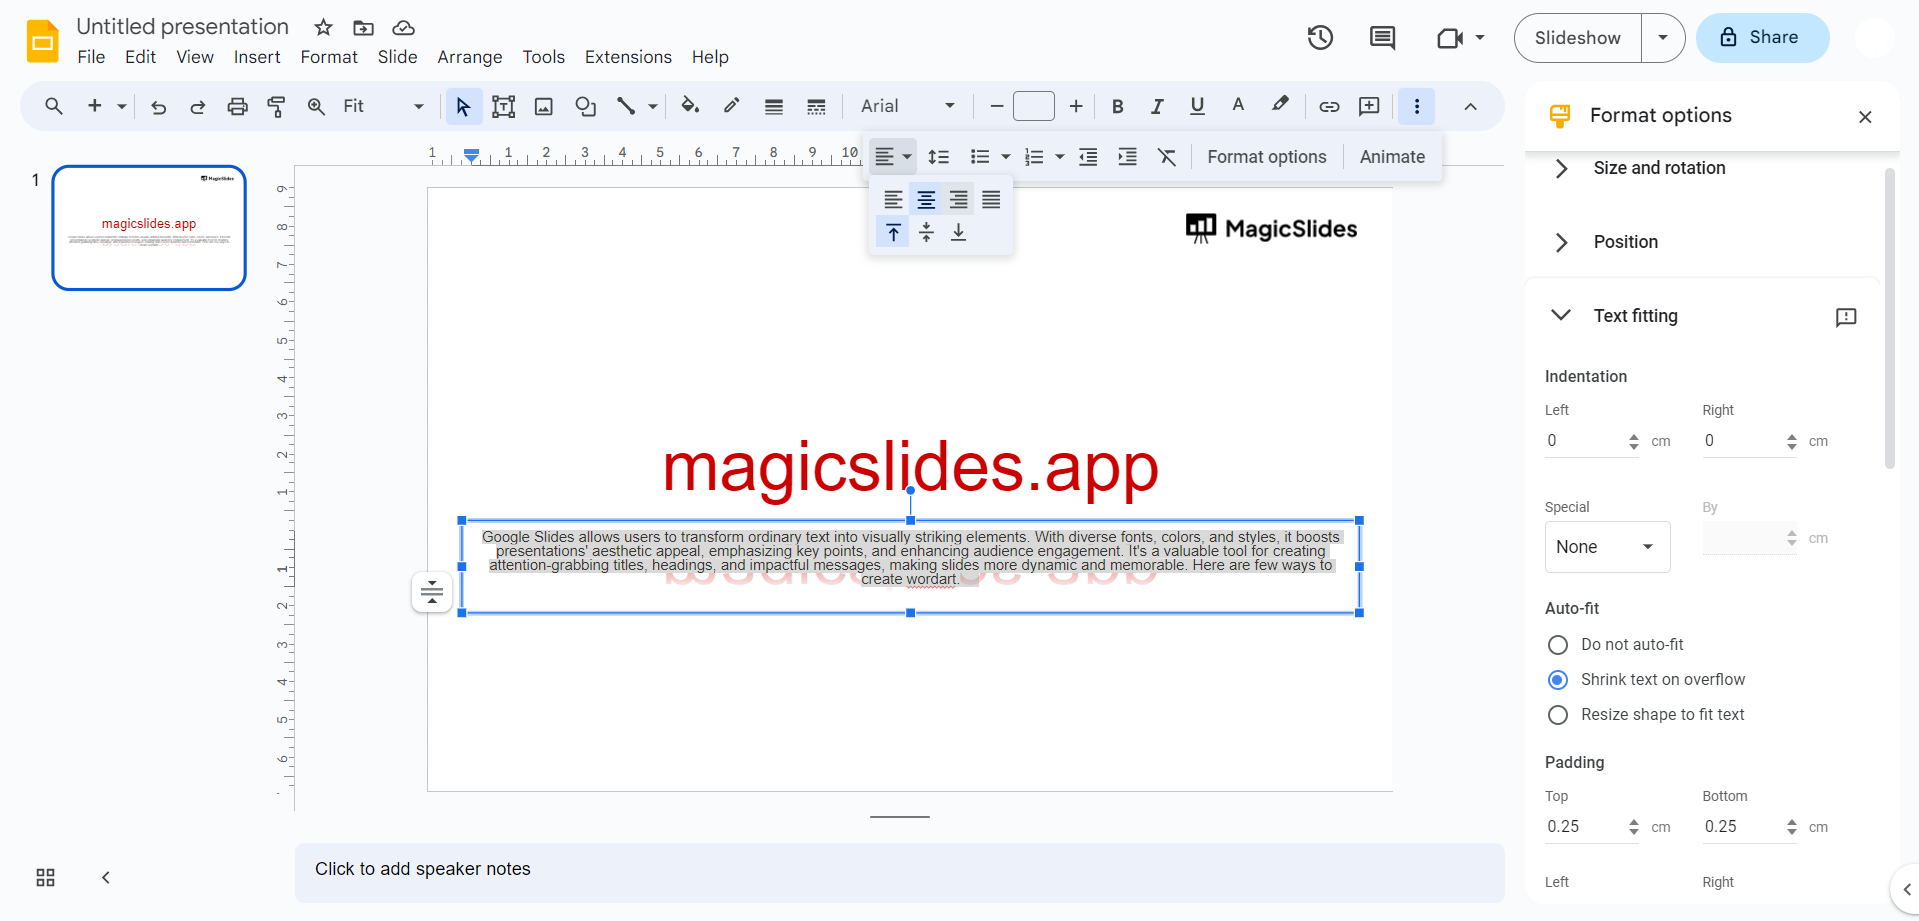Open the Format menu
Screen dimensions: 1919x921
(329, 57)
